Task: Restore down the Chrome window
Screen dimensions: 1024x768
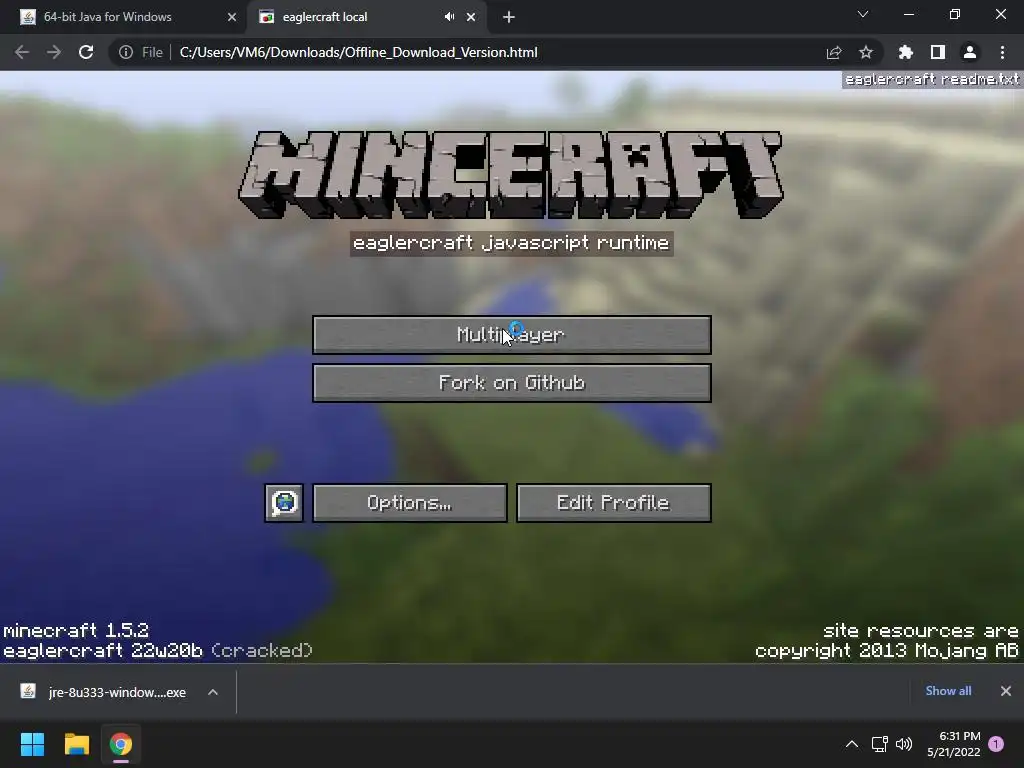Action: click(x=955, y=14)
